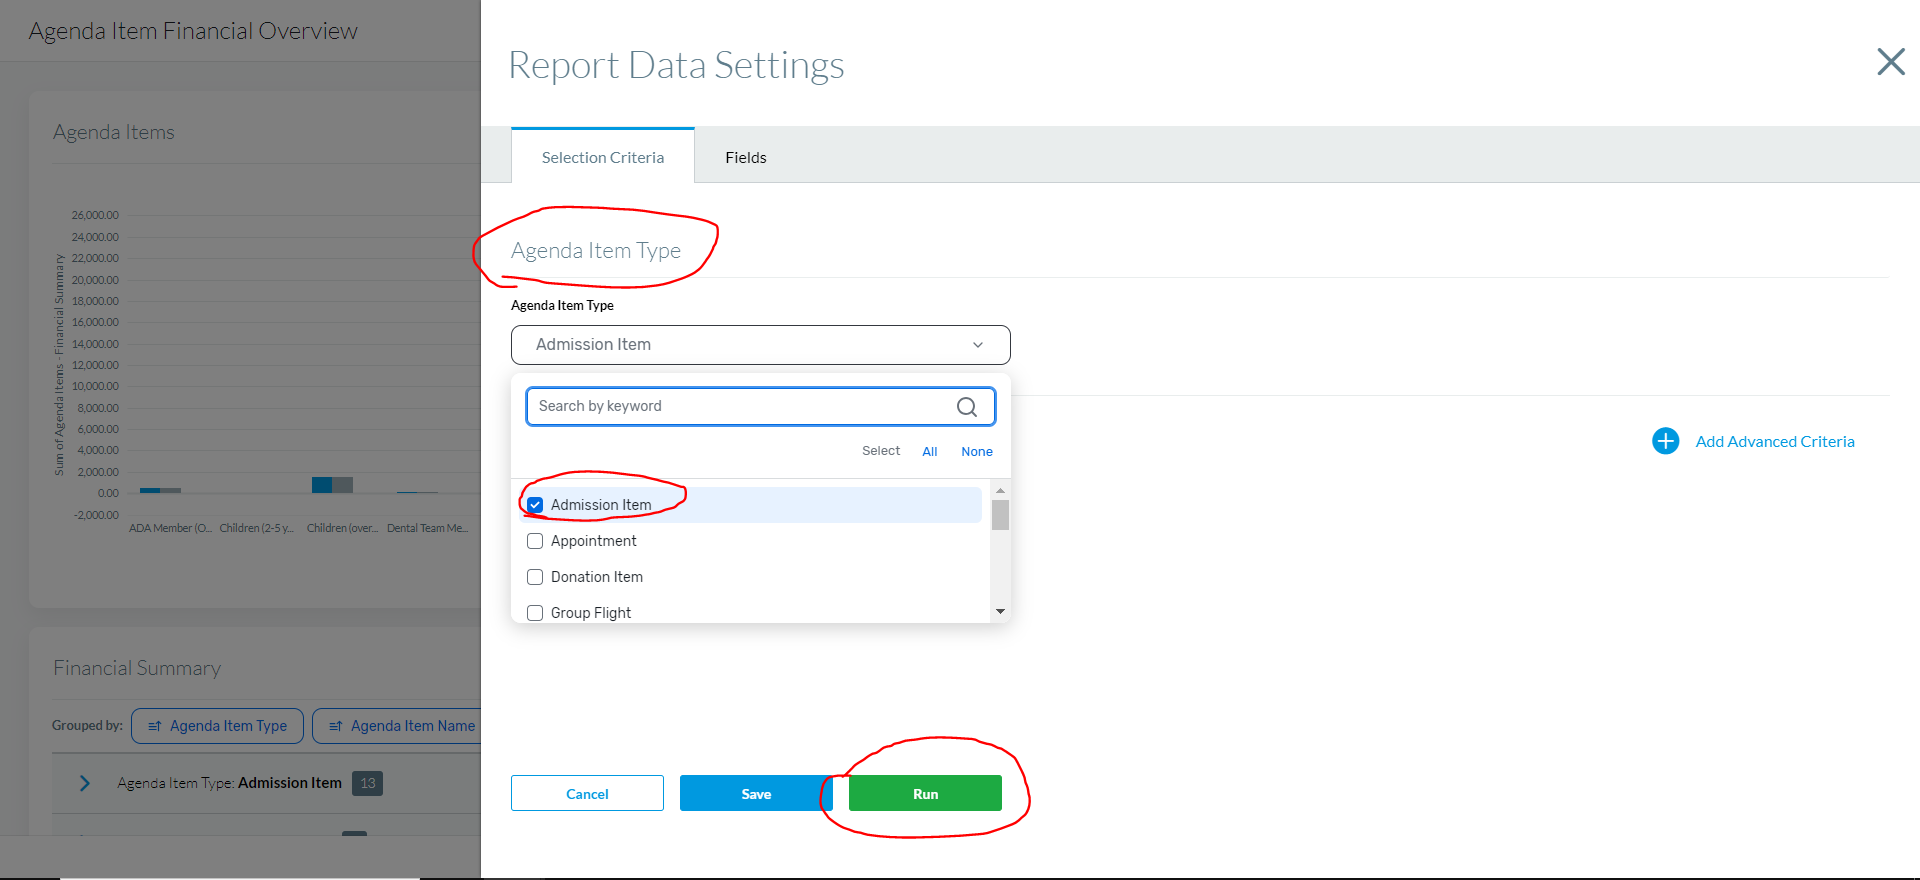Click the sort icon on Agenda Item Type chip
Image resolution: width=1920 pixels, height=880 pixels.
pyautogui.click(x=155, y=726)
